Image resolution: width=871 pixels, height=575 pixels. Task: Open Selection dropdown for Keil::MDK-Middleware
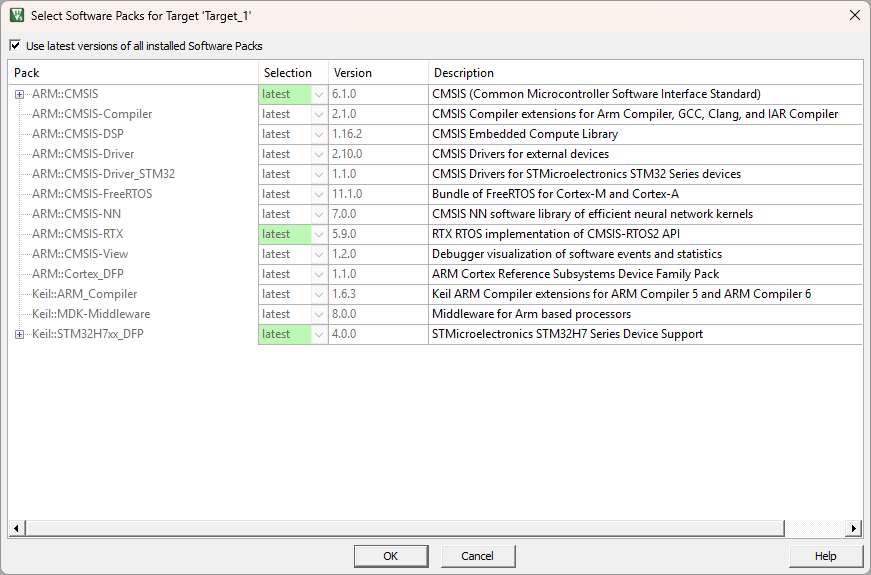(319, 314)
